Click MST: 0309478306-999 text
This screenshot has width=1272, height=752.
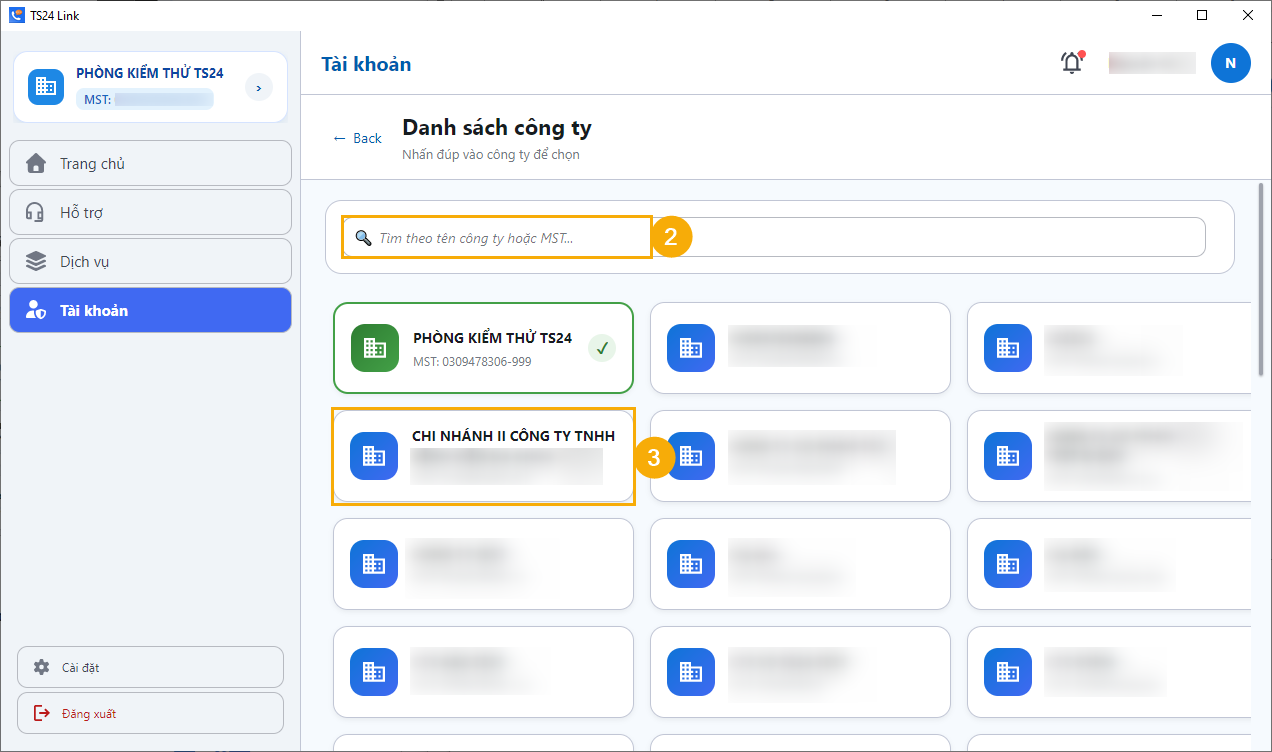pos(472,361)
